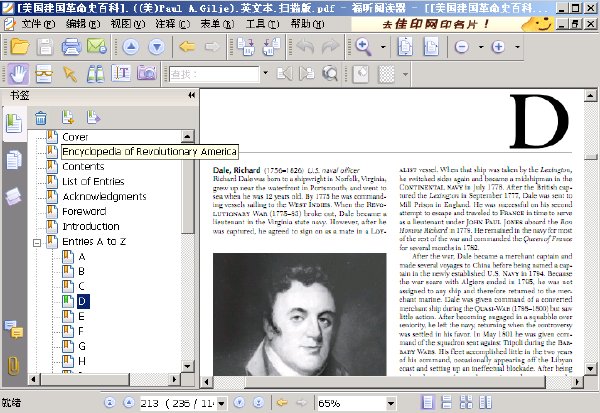The image size is (600, 413).
Task: Click the bookmark panel horizontal scrollbar thumb
Action: (x=85, y=379)
